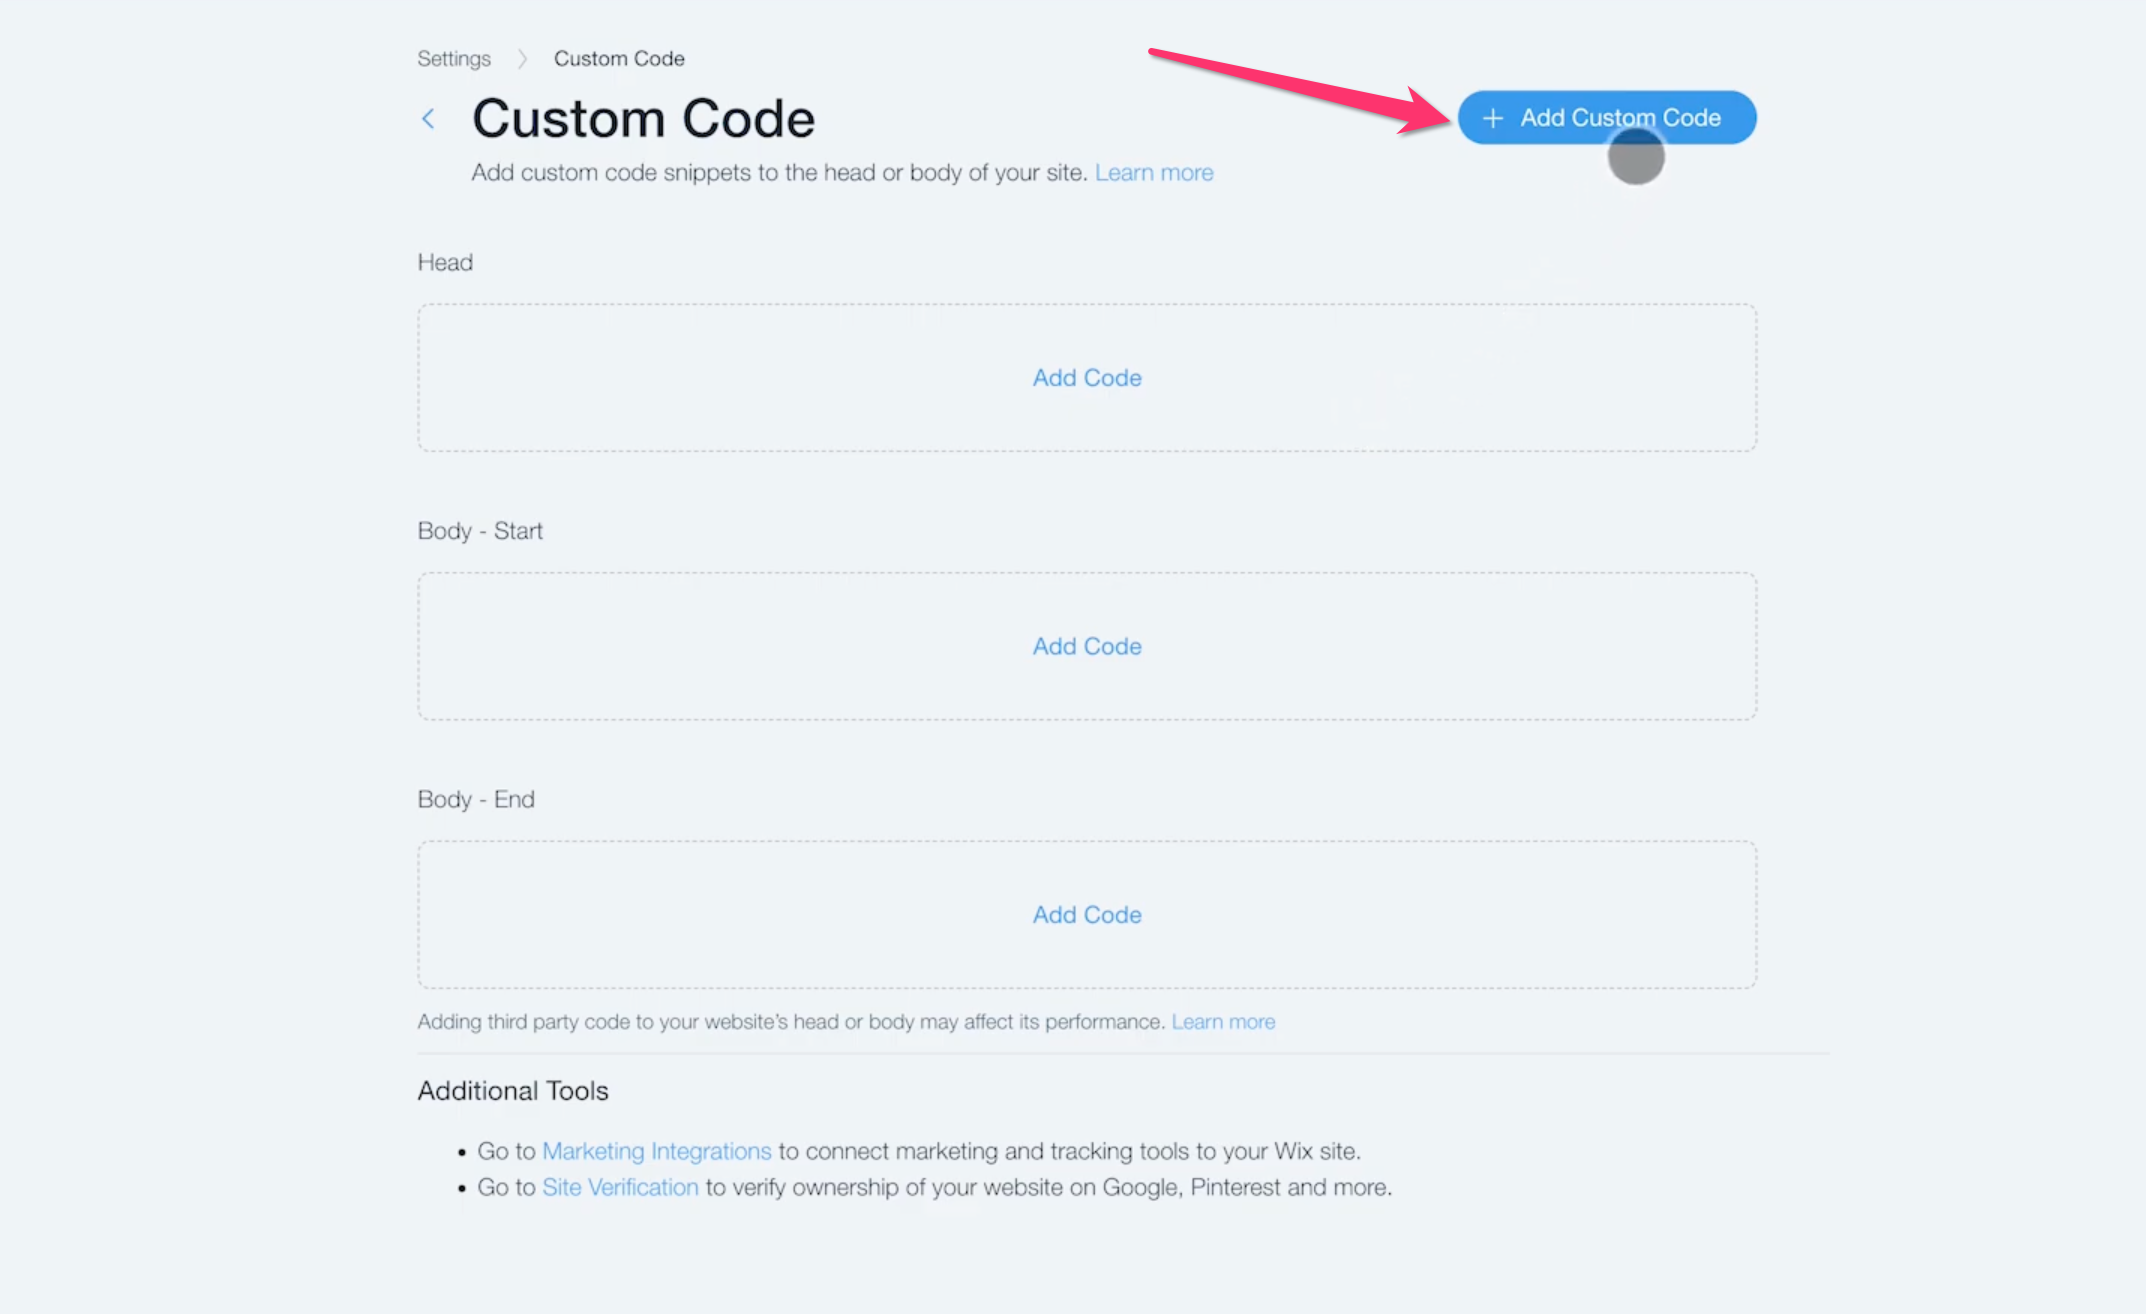
Task: Click the plus icon in Add Custom Code
Action: (x=1492, y=118)
